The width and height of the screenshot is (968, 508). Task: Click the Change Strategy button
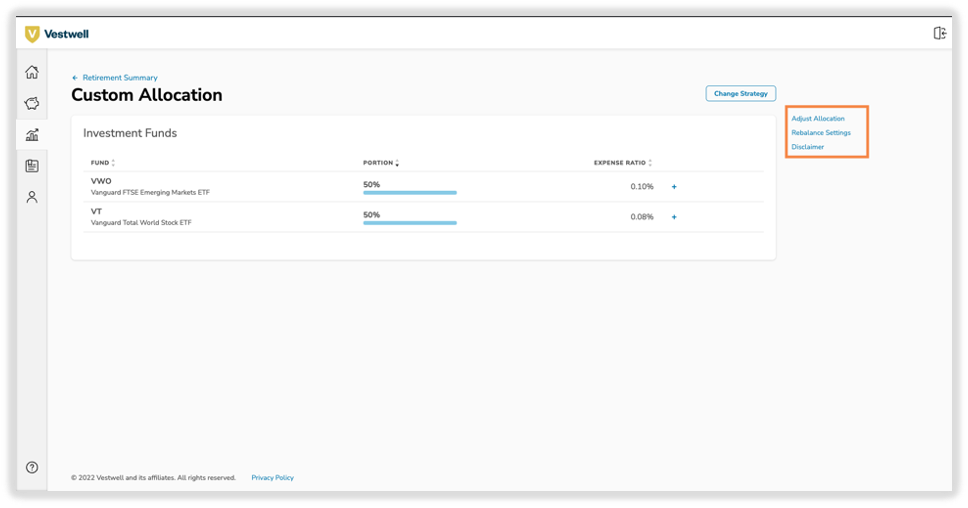(x=741, y=93)
